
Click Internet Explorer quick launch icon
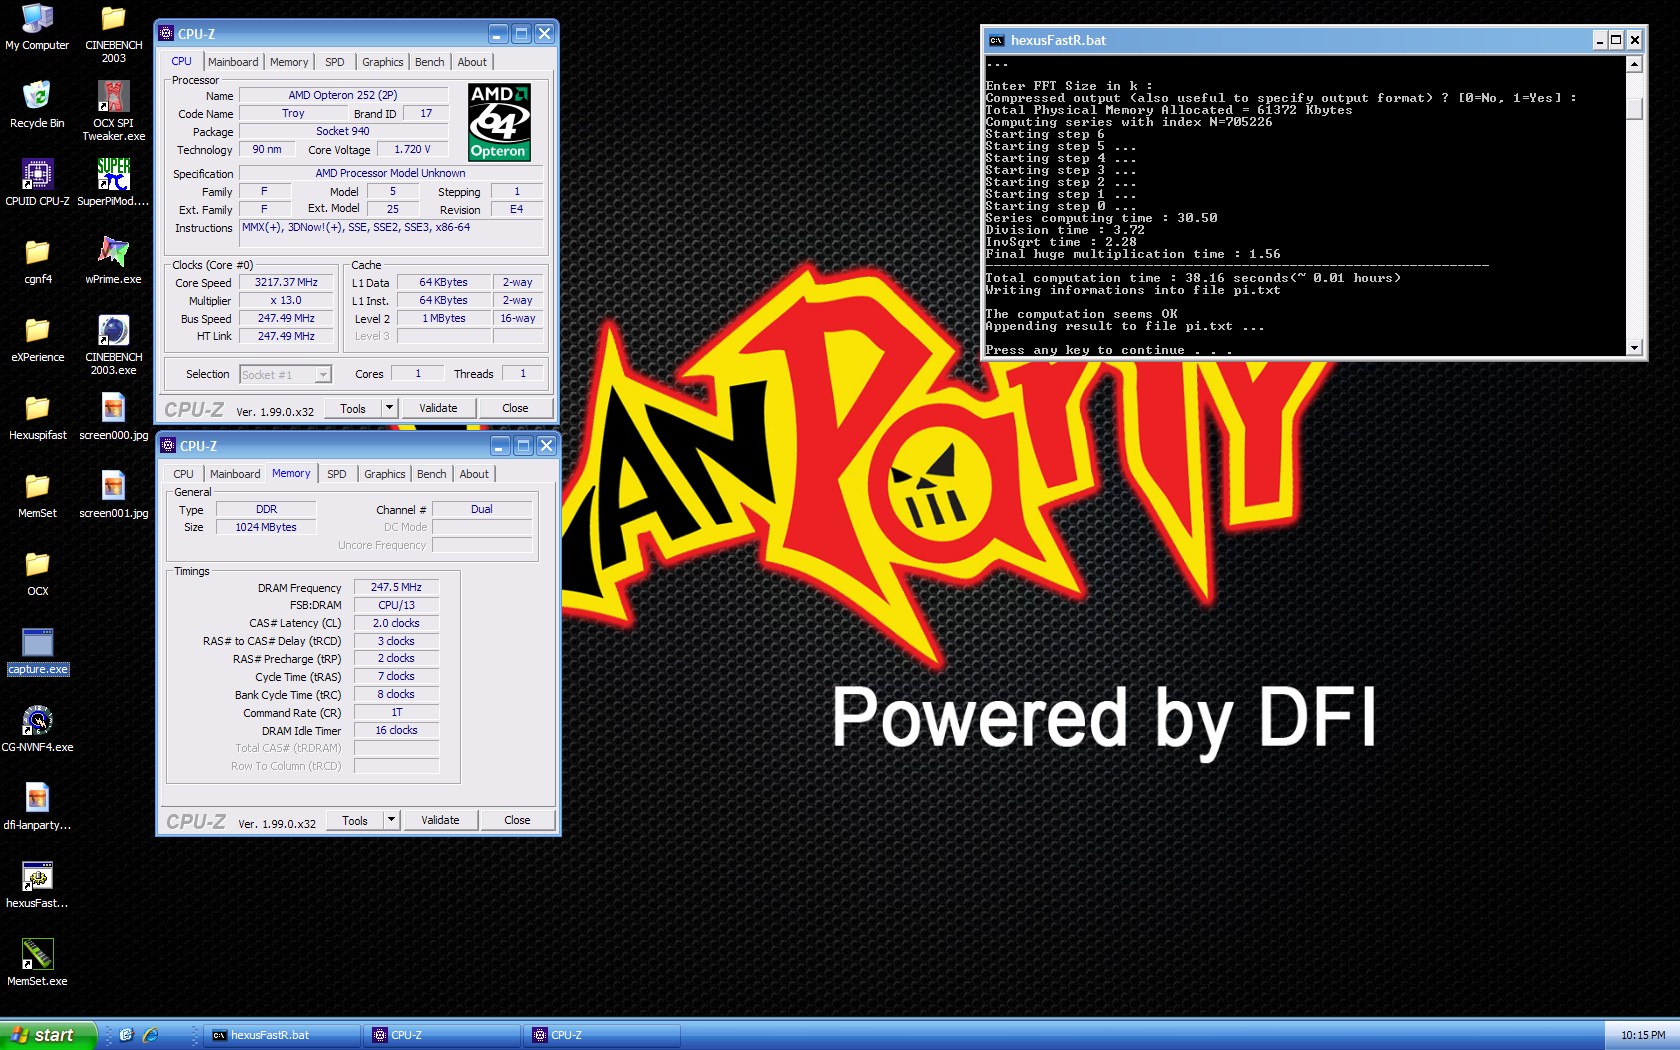[151, 1035]
